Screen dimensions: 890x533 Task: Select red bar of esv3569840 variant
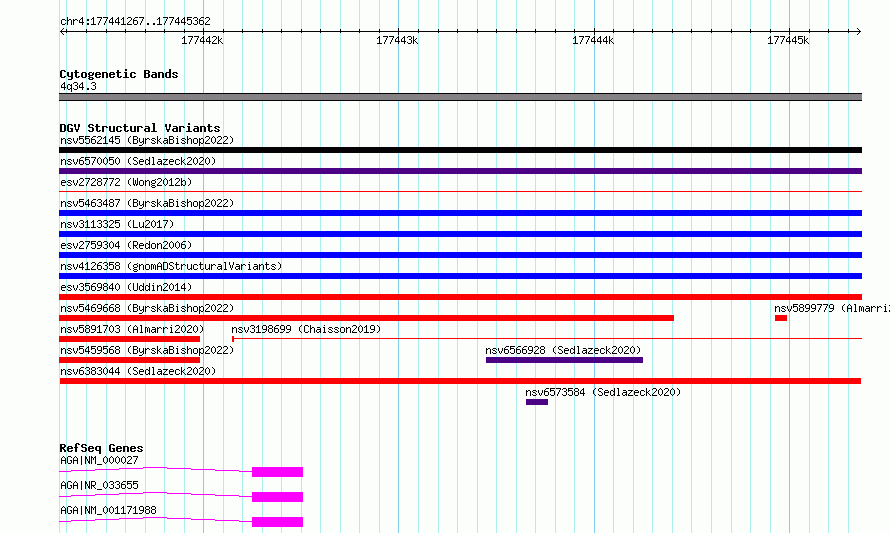click(x=460, y=297)
